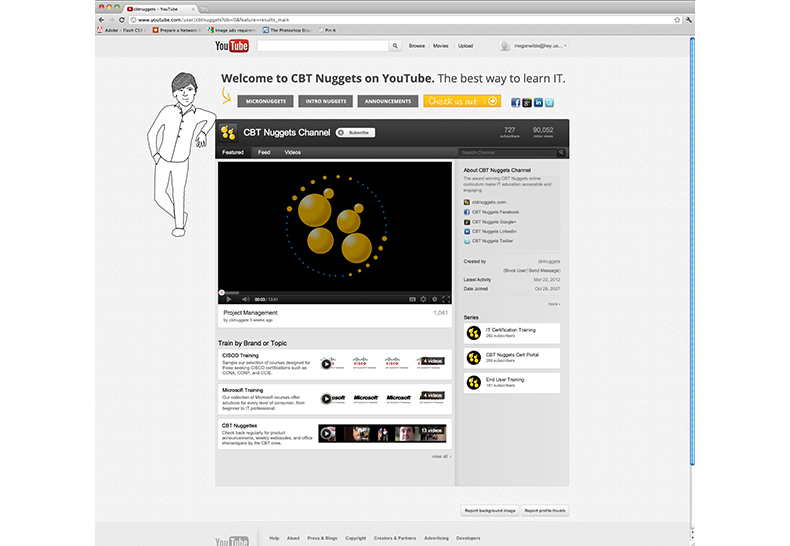Open the account dropdown next to the username
790x546 pixels.
pyautogui.click(x=562, y=46)
